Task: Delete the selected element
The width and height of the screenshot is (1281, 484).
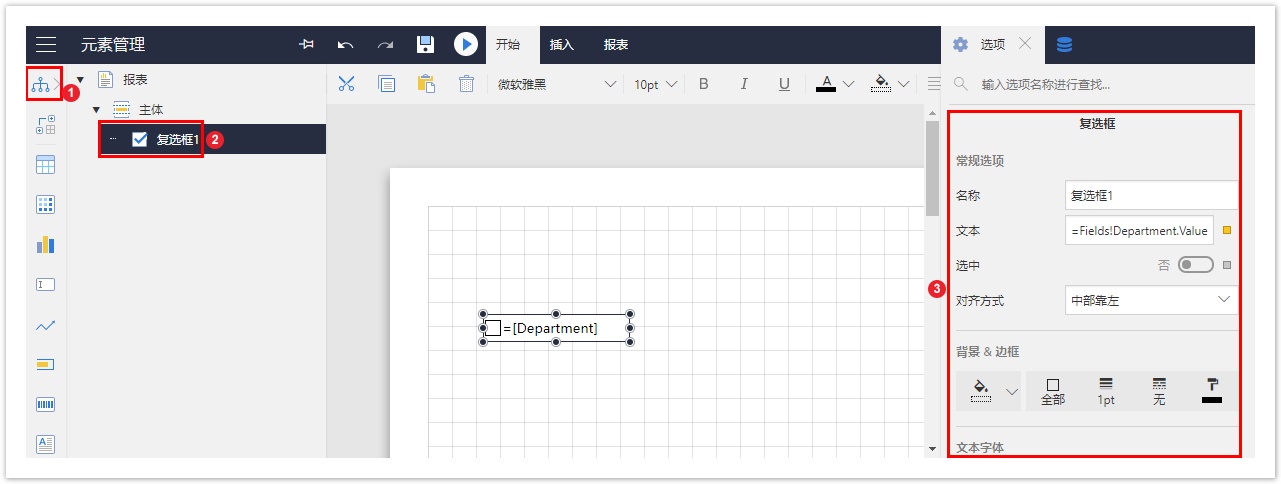Action: [466, 84]
